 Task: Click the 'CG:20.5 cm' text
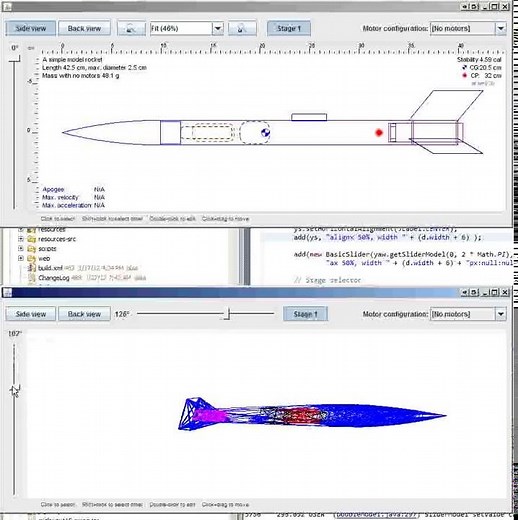485,68
